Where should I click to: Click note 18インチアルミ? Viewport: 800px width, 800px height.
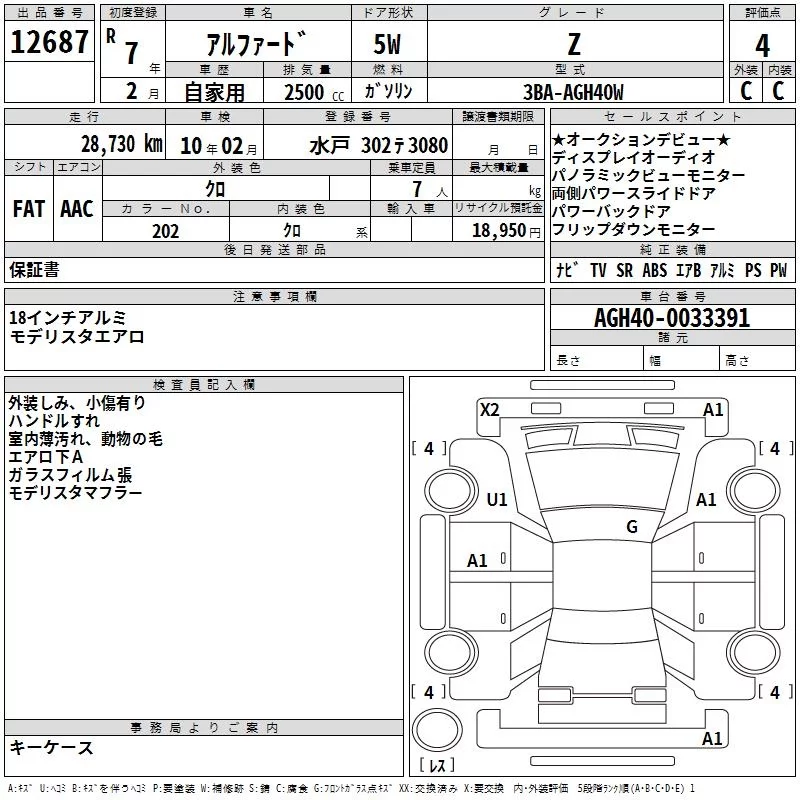click(x=67, y=318)
